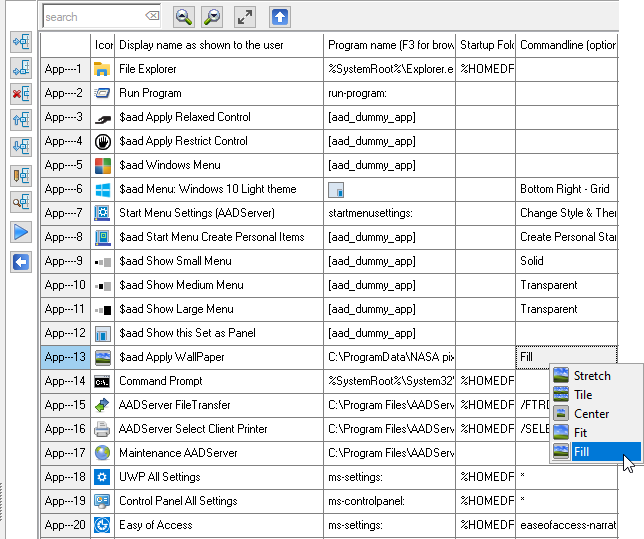
Task: Click the move row down icon
Action: click(x=20, y=147)
